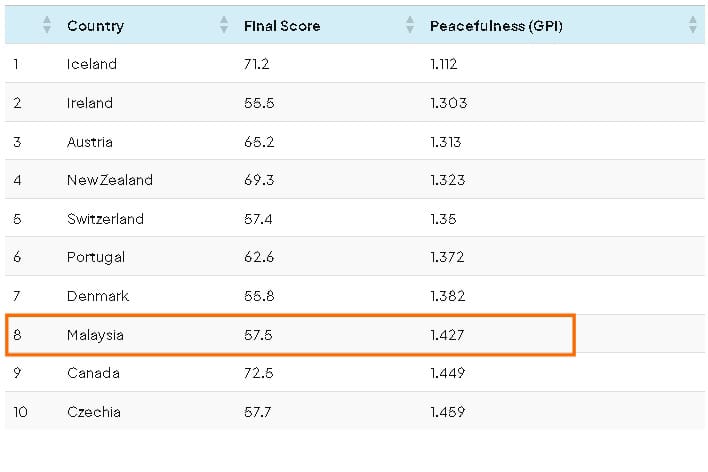This screenshot has height=472, width=708.
Task: Sort table by rank number column icon
Action: pos(46,26)
